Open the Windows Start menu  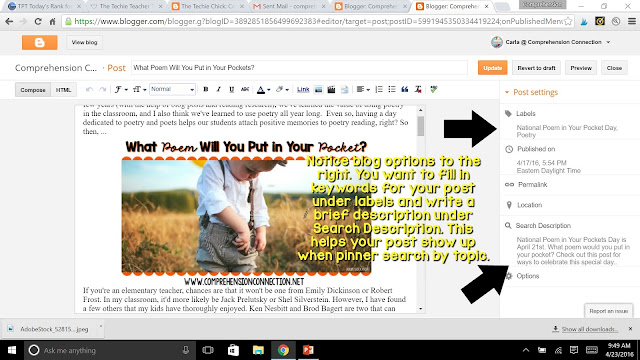(11, 350)
